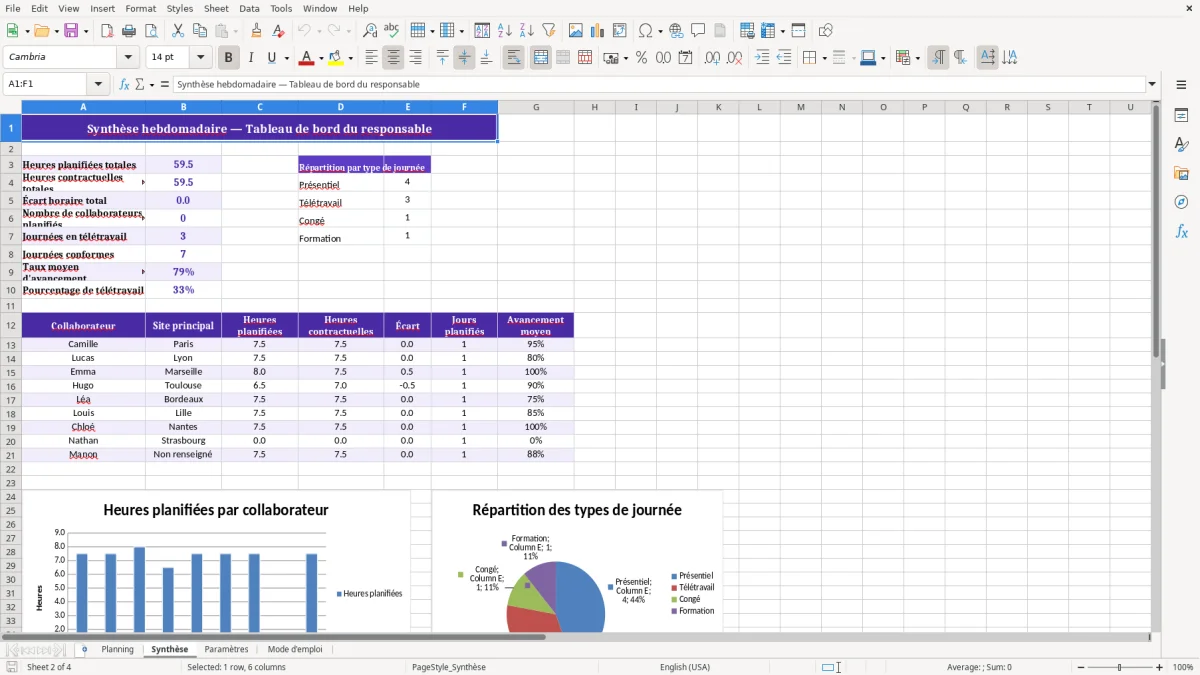The image size is (1200, 675).
Task: Toggle Italic formatting
Action: pos(251,58)
